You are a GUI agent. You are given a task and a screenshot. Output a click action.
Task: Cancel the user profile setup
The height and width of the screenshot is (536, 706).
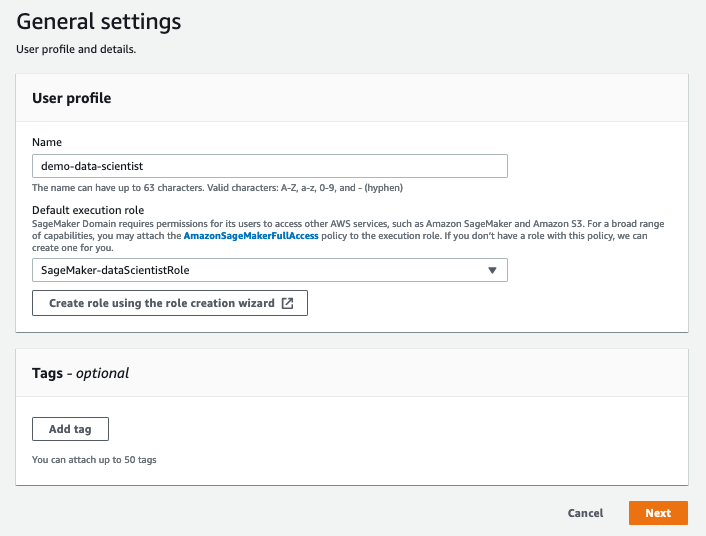[x=585, y=513]
